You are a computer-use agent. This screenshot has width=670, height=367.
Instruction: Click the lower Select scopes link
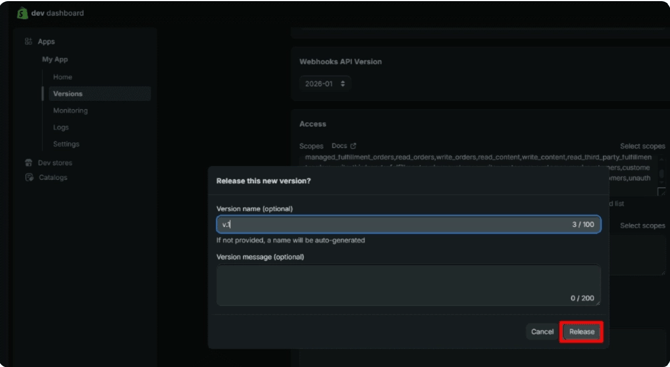(x=643, y=226)
